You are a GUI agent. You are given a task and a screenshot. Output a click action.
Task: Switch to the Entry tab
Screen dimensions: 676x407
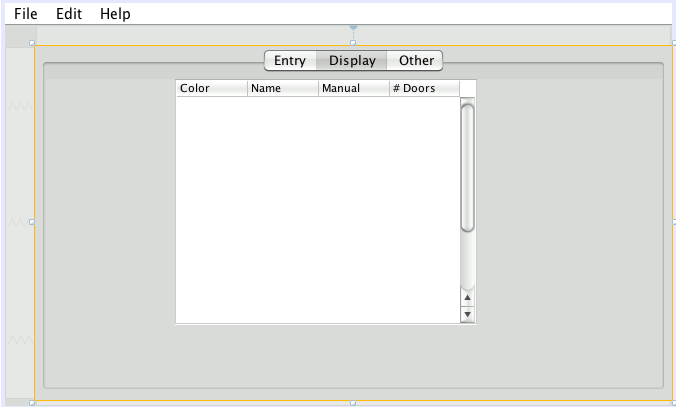[x=290, y=61]
